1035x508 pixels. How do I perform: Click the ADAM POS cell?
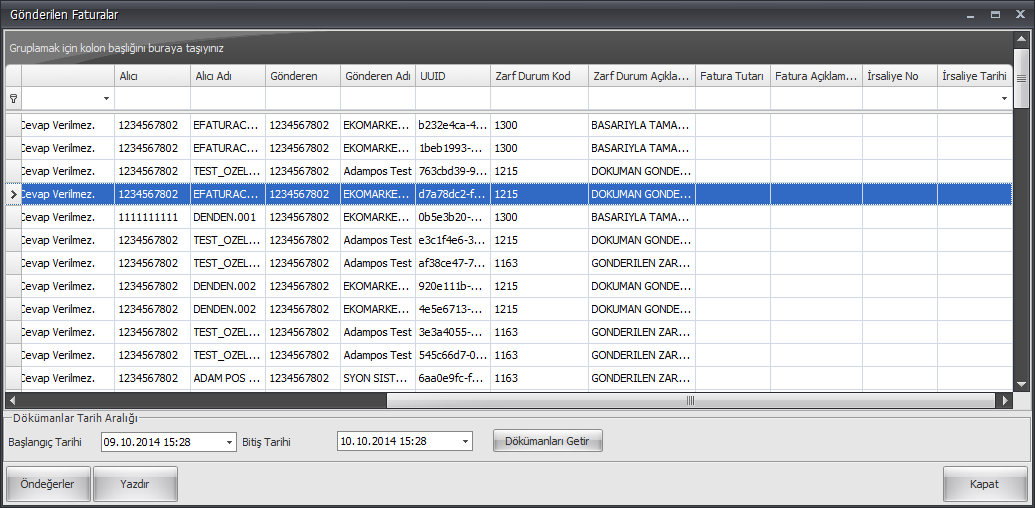228,378
